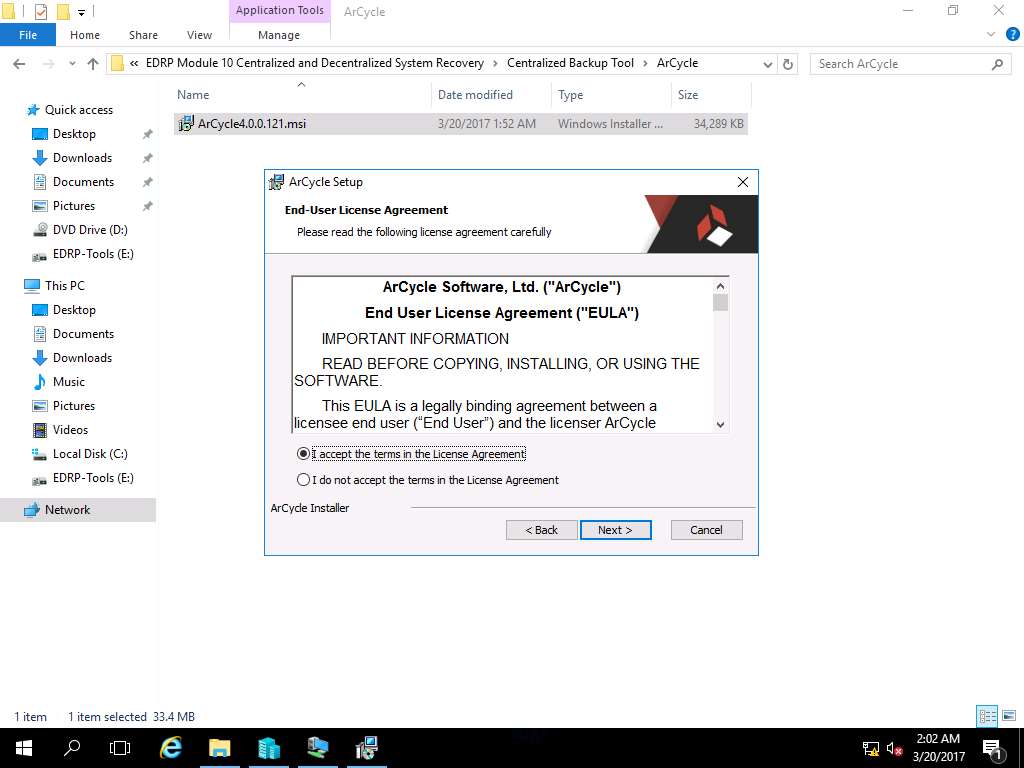The width and height of the screenshot is (1024, 768).
Task: Open the clock showing 2:02 AM
Action: [938, 748]
